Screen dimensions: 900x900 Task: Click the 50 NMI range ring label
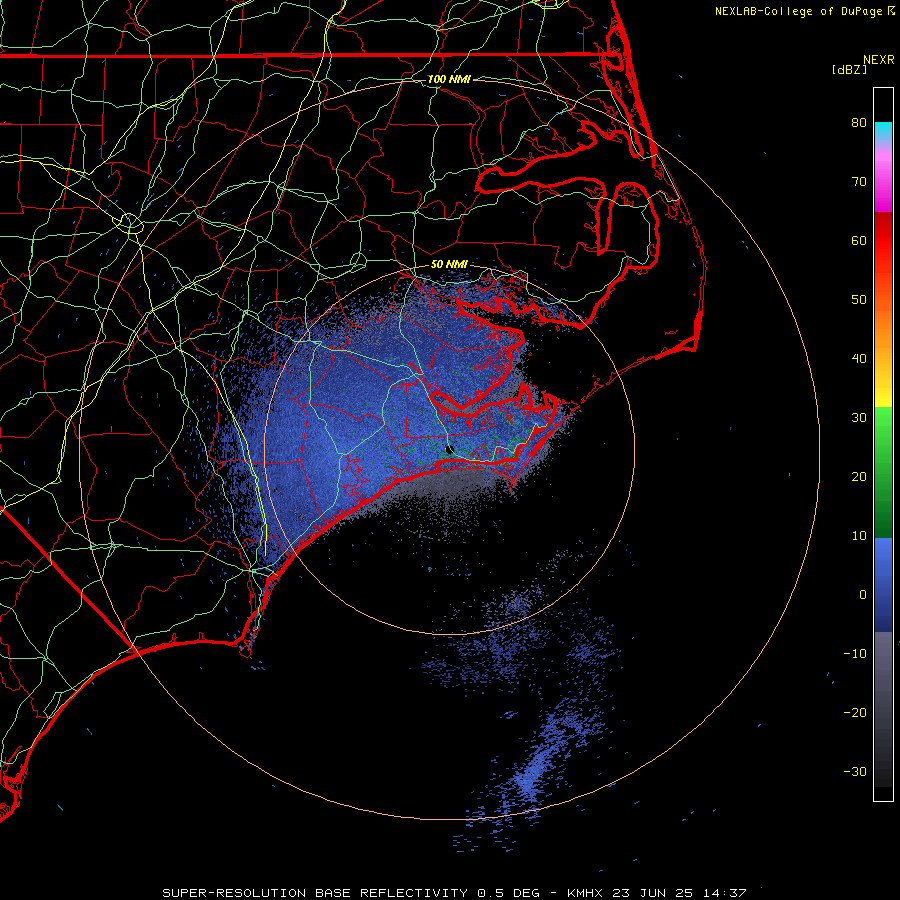pyautogui.click(x=449, y=264)
